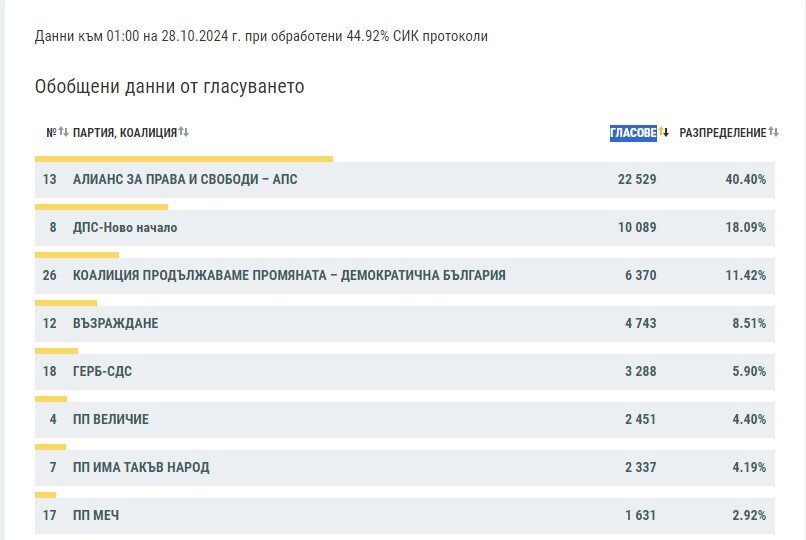The image size is (806, 540).
Task: Select the ПП ИМА ТАКЪВ НАРОД row
Action: pyautogui.click(x=405, y=468)
